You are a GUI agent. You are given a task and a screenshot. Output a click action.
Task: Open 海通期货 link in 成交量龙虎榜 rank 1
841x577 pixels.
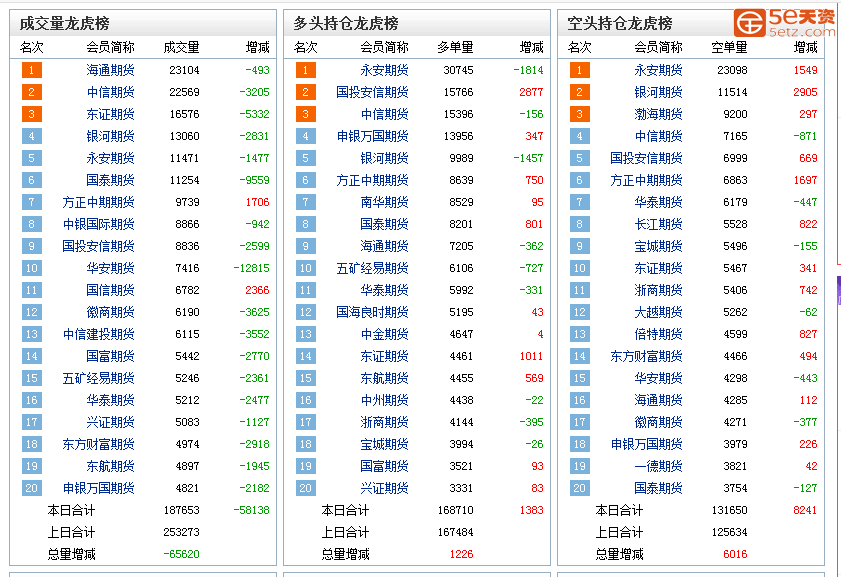(x=110, y=70)
